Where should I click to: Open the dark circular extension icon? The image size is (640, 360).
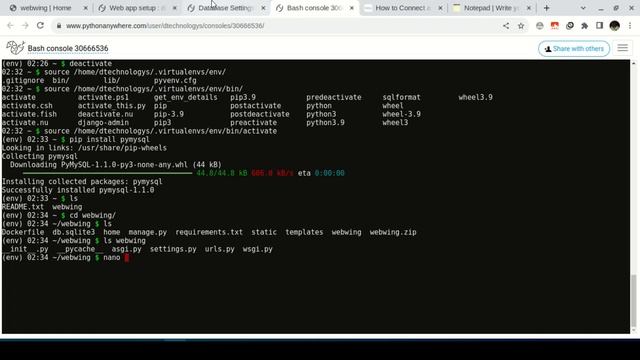570,26
